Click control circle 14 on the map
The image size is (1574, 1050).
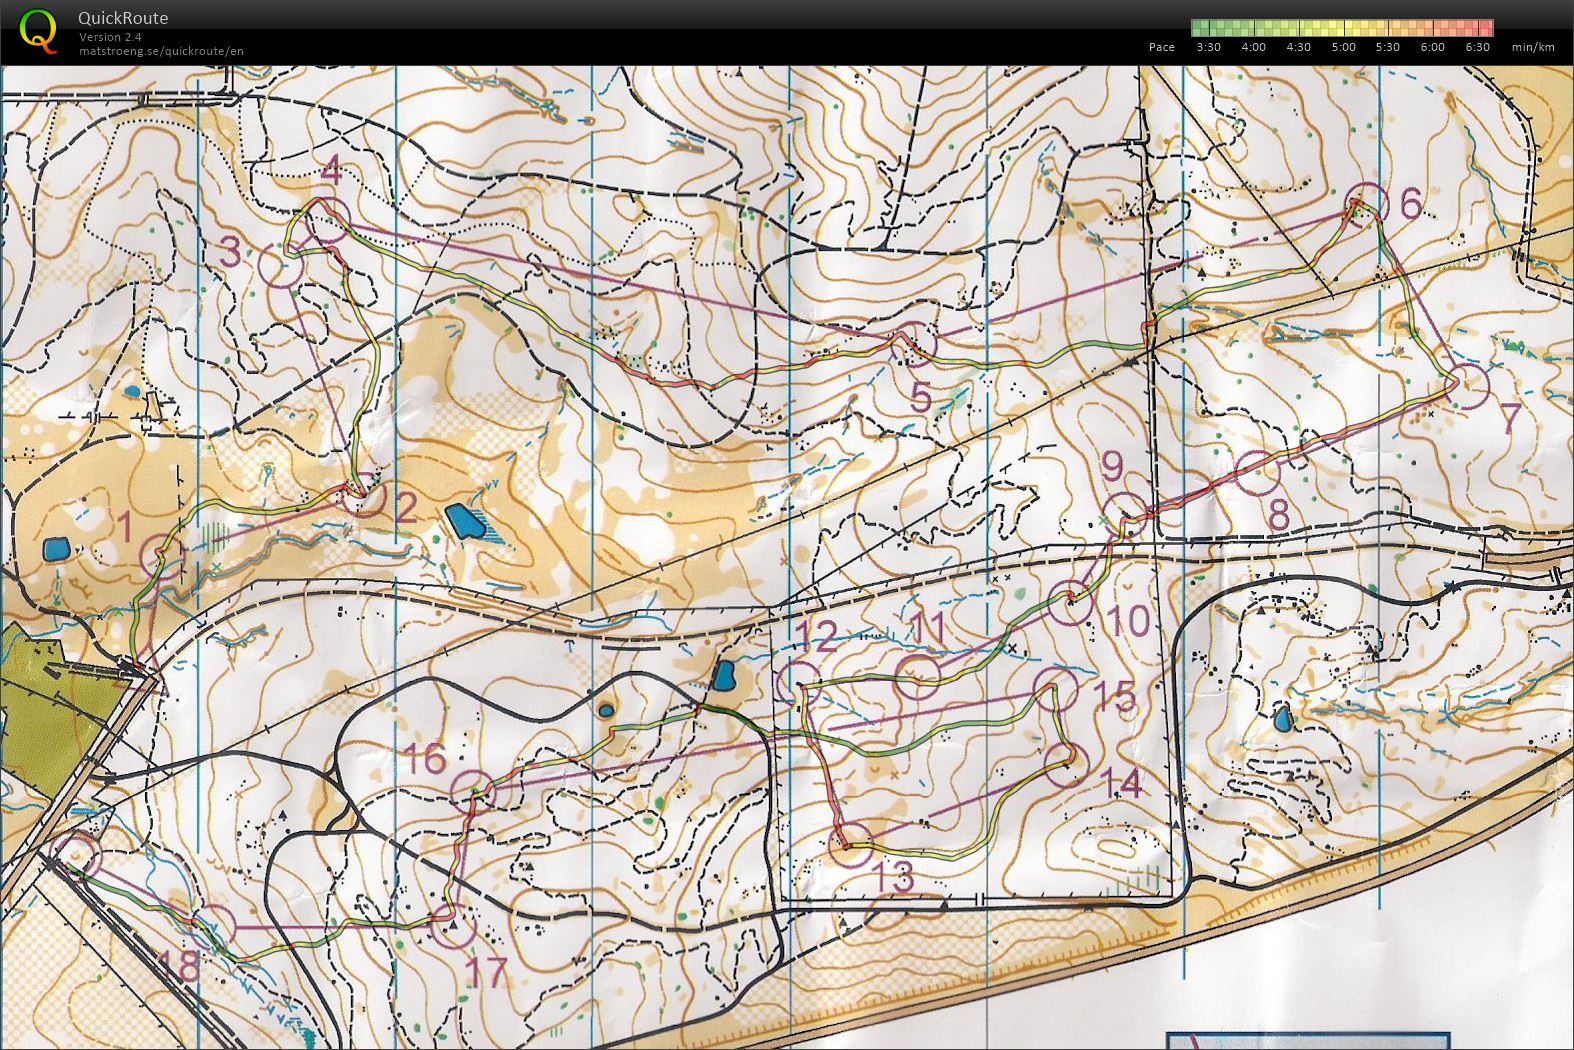click(1066, 764)
